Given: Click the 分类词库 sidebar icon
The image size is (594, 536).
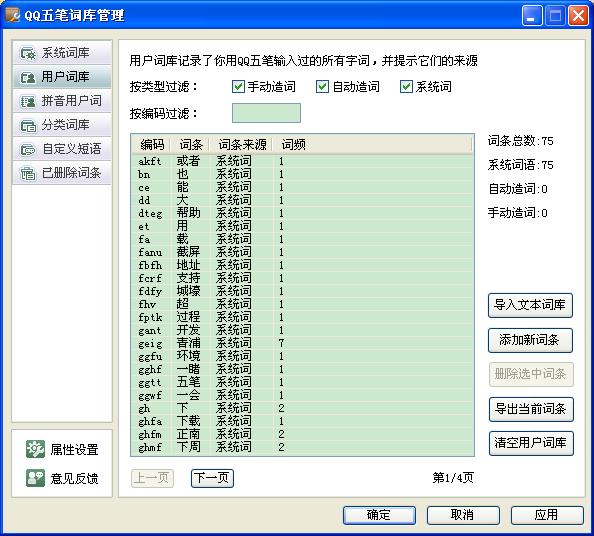Looking at the screenshot, I should point(28,125).
